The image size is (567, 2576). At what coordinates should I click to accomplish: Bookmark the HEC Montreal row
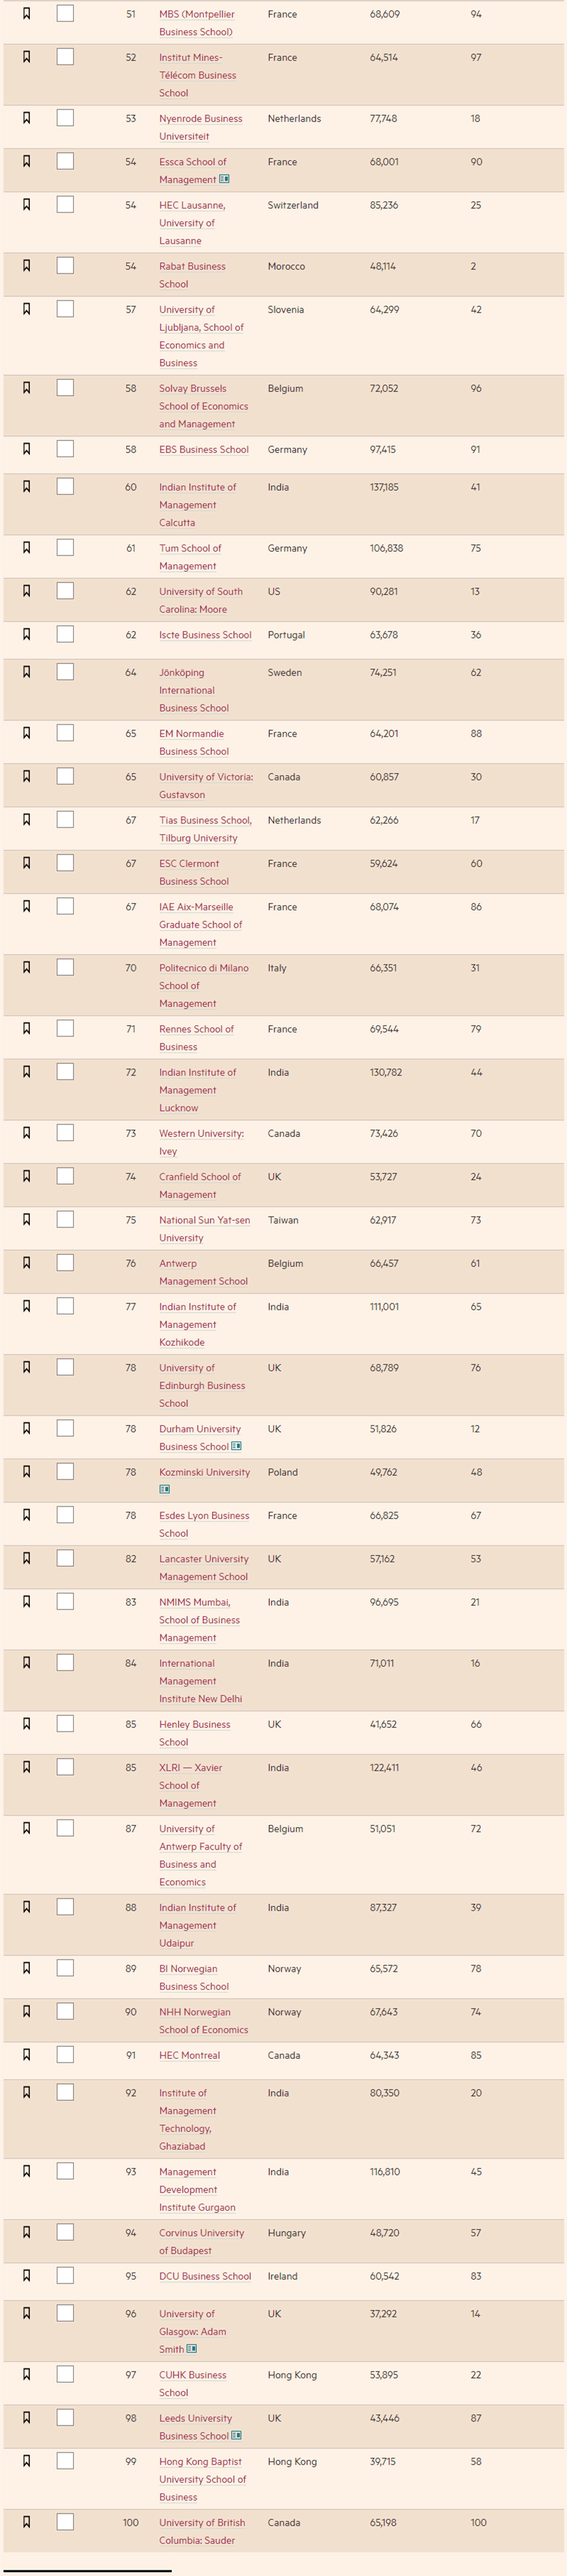point(26,2054)
